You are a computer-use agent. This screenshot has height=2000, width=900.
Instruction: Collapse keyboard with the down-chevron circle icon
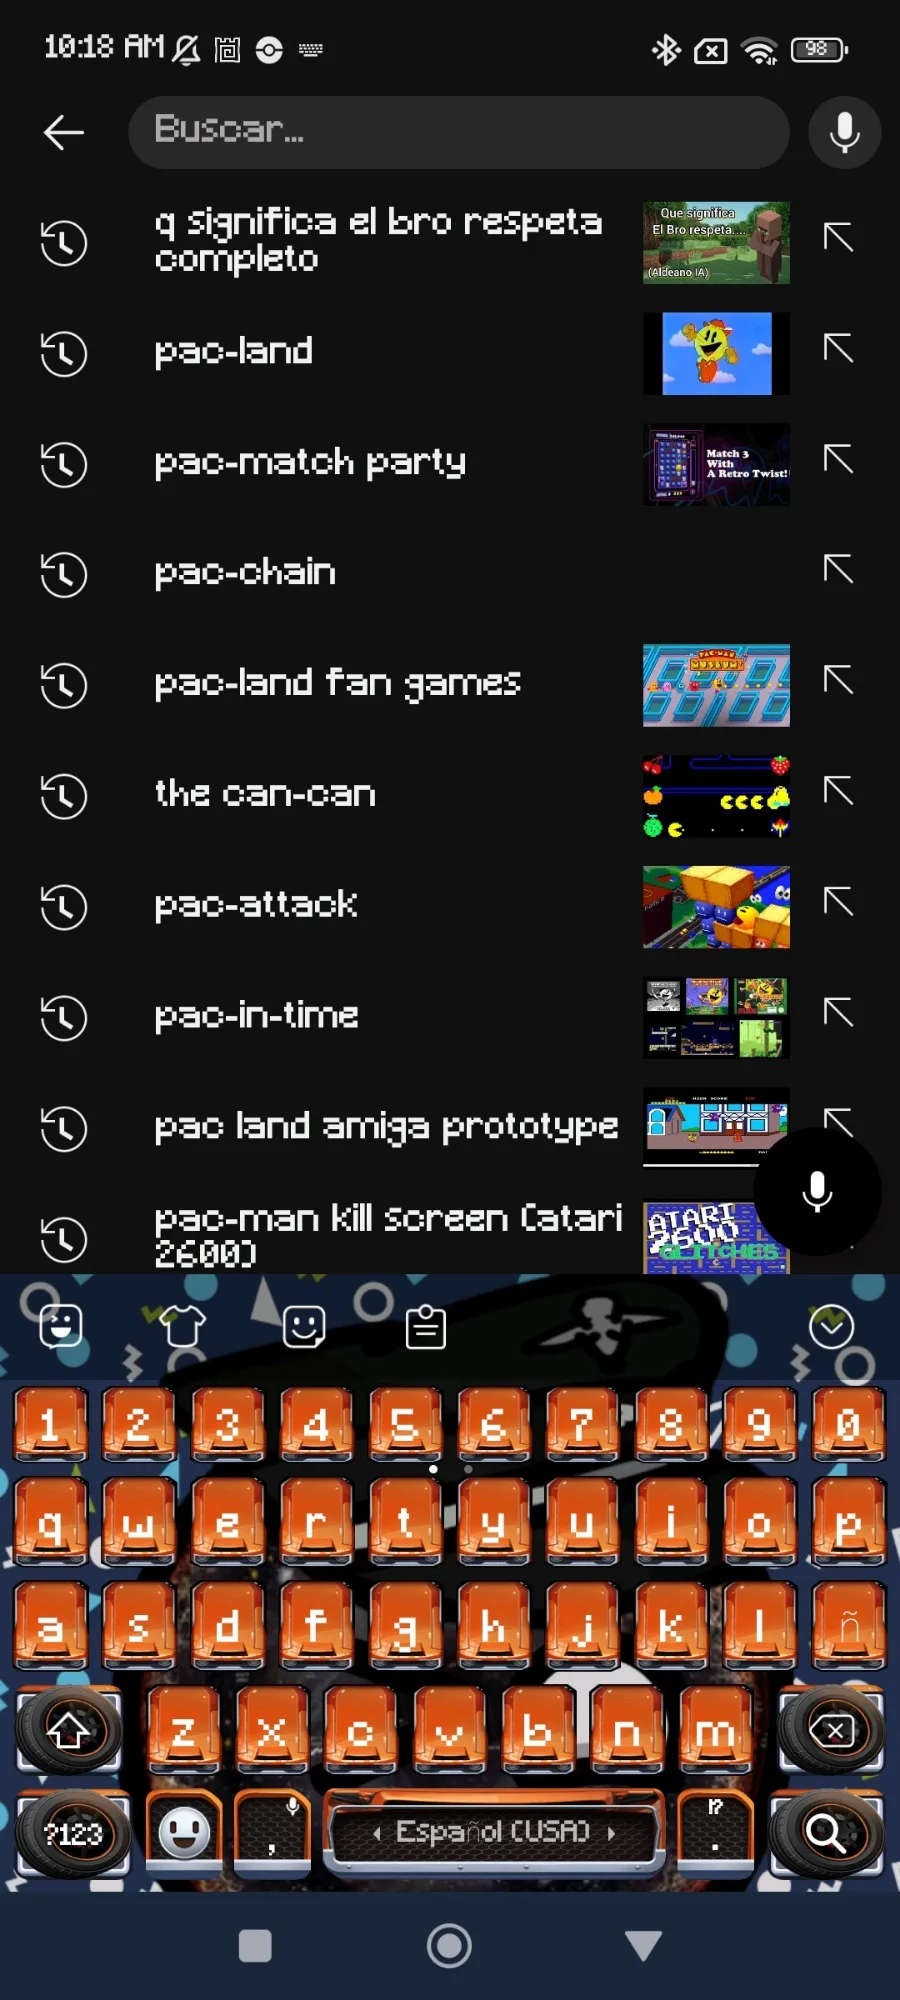point(831,1327)
